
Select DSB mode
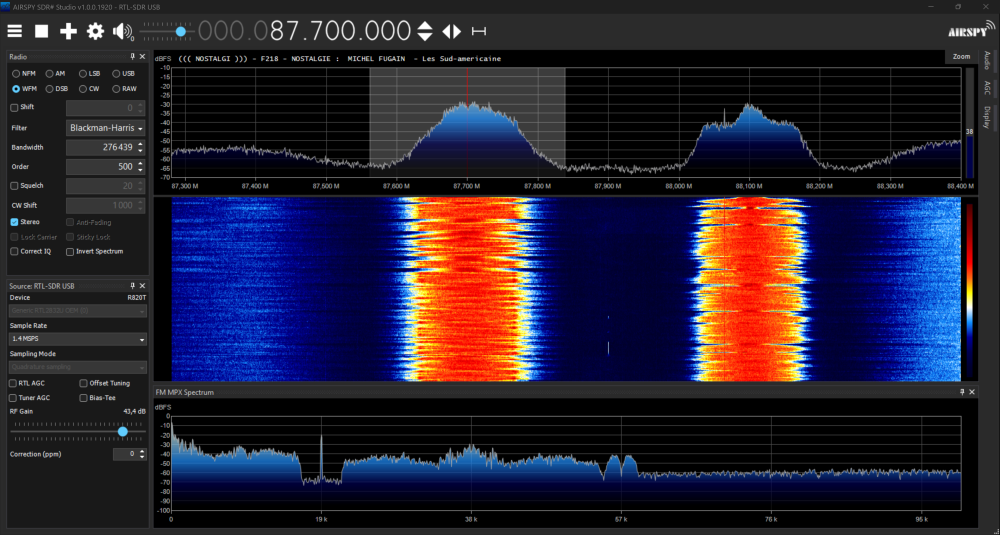pyautogui.click(x=57, y=89)
